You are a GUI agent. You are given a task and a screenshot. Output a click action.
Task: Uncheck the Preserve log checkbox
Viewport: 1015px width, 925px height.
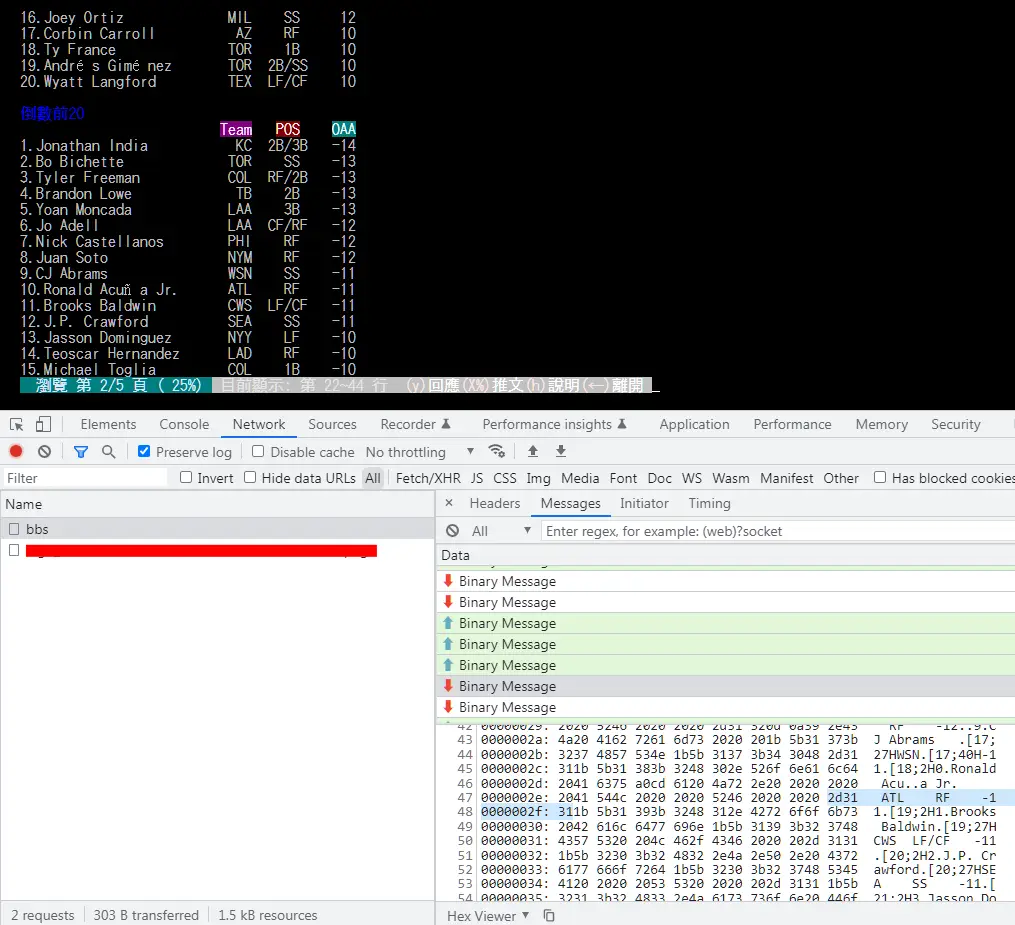click(x=145, y=452)
